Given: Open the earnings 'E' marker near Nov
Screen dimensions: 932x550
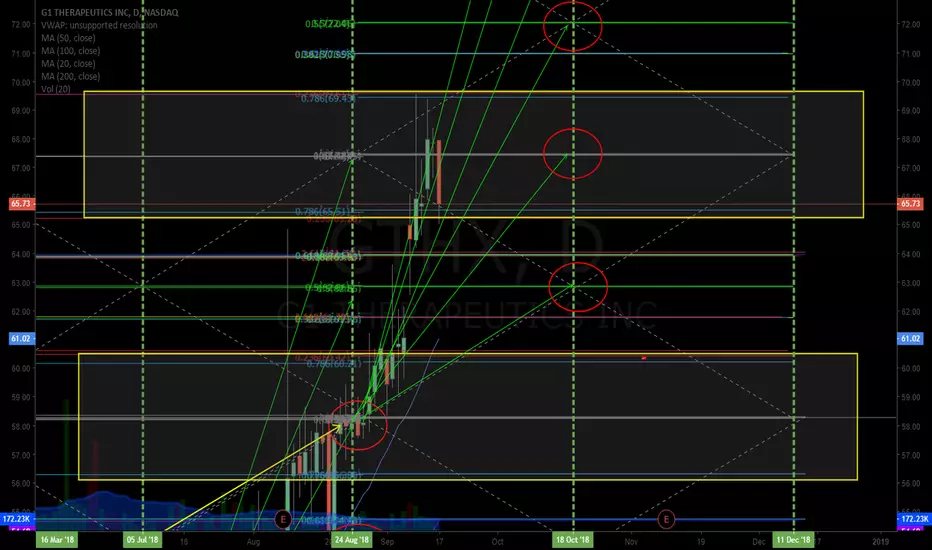Looking at the screenshot, I should pyautogui.click(x=666, y=519).
